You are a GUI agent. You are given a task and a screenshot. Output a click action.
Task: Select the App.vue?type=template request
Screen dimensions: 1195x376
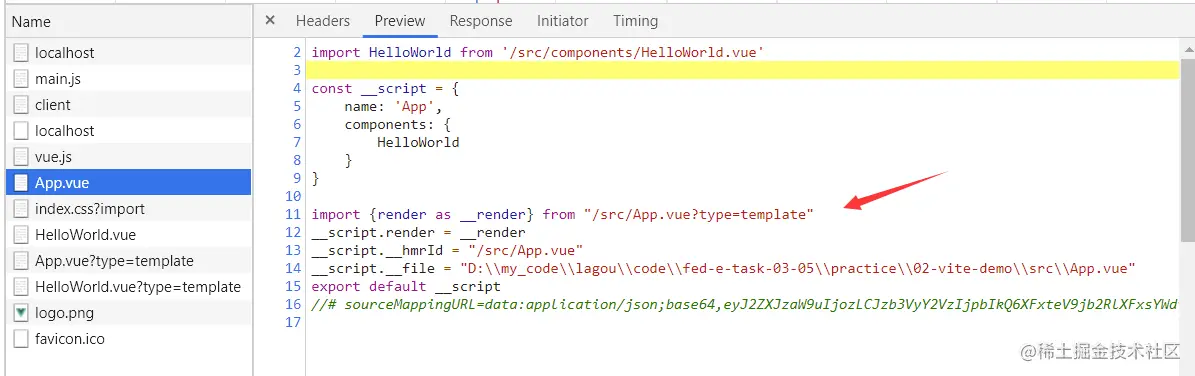(x=129, y=260)
